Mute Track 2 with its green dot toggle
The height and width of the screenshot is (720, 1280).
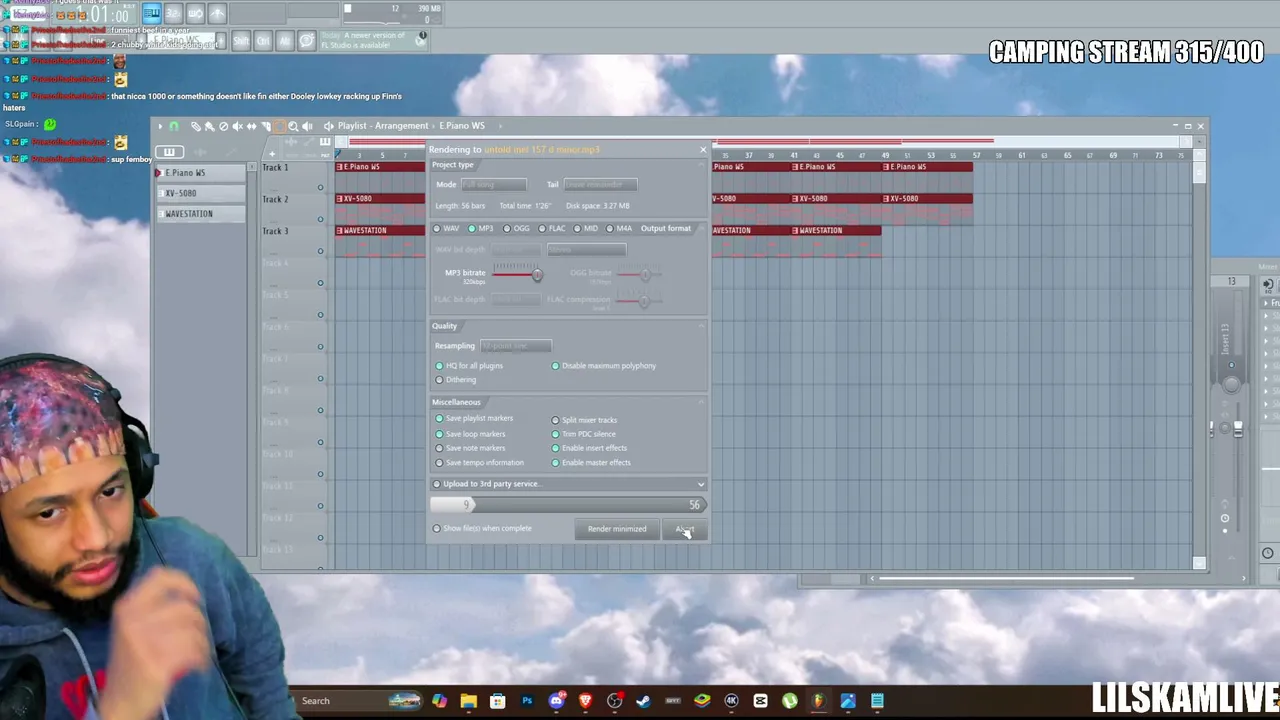tap(320, 219)
